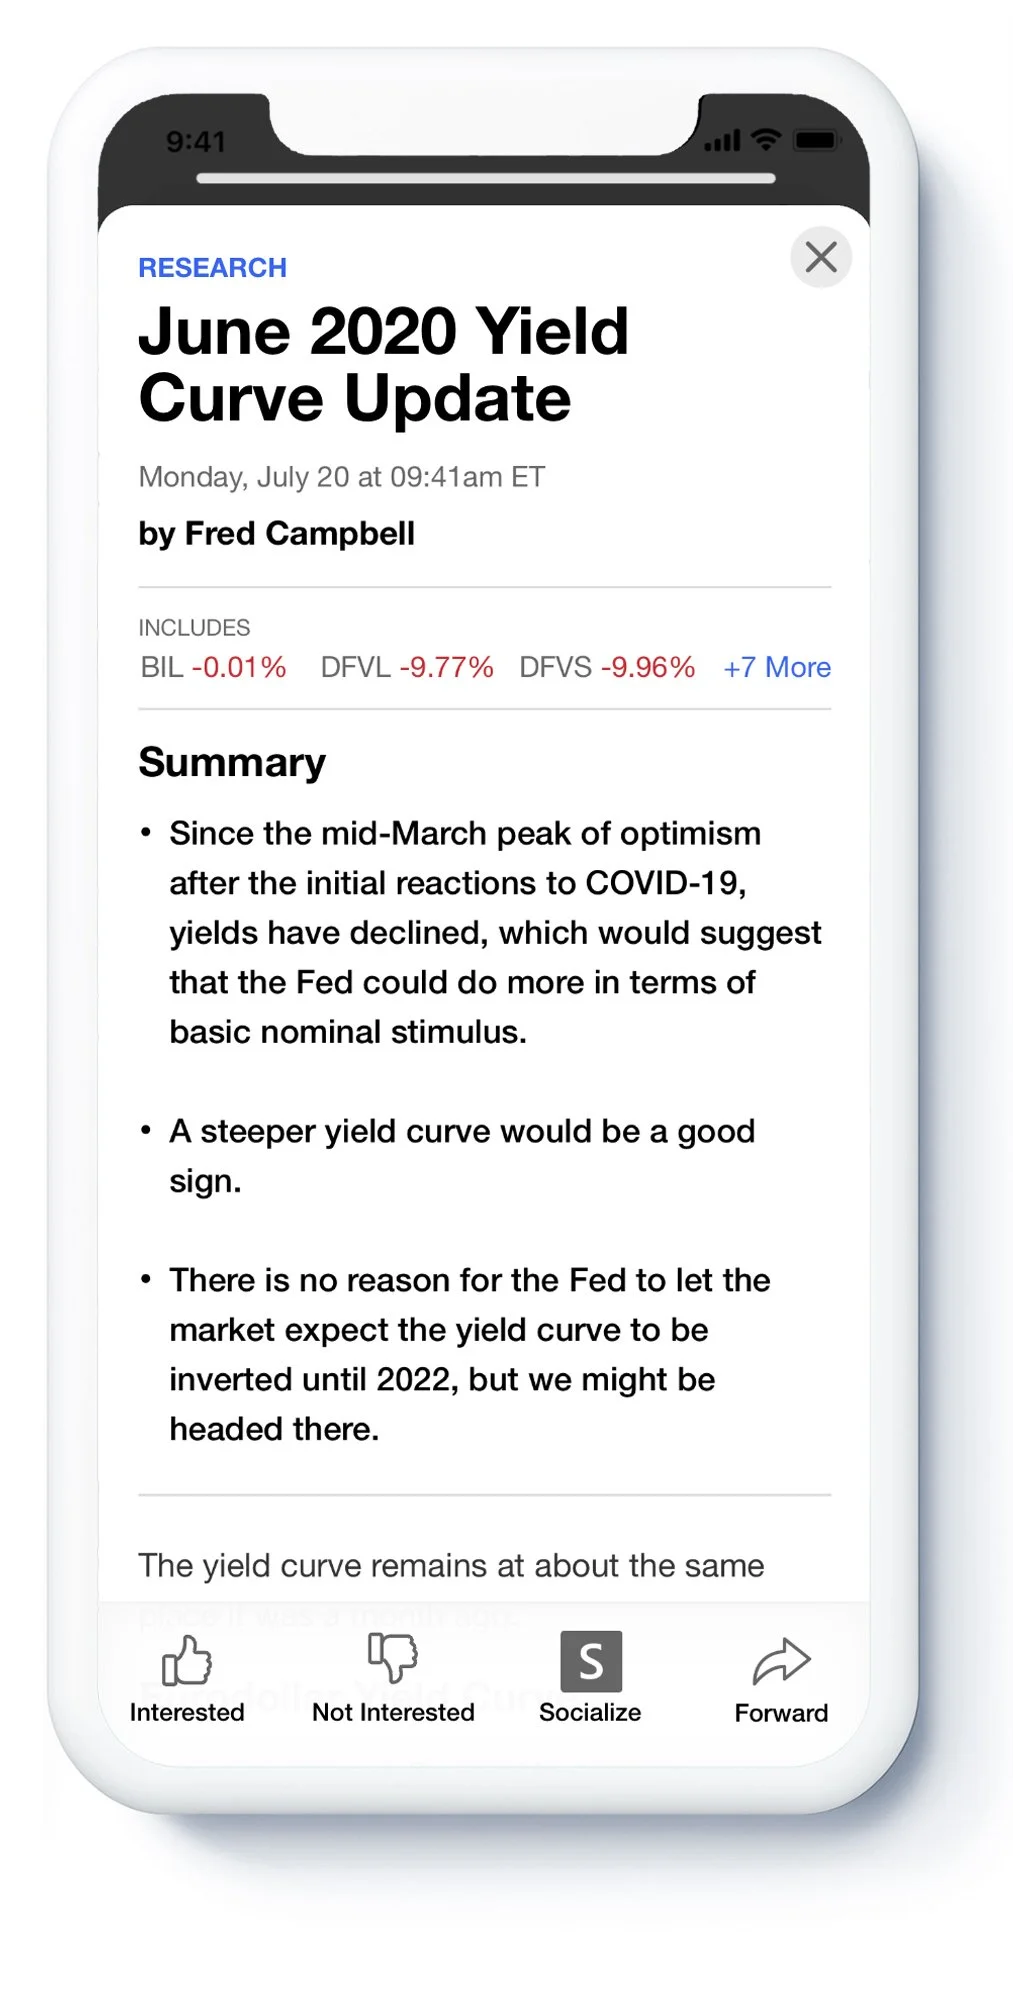Grab the sheet handle bar at top
This screenshot has width=1013, height=2000.
click(486, 178)
